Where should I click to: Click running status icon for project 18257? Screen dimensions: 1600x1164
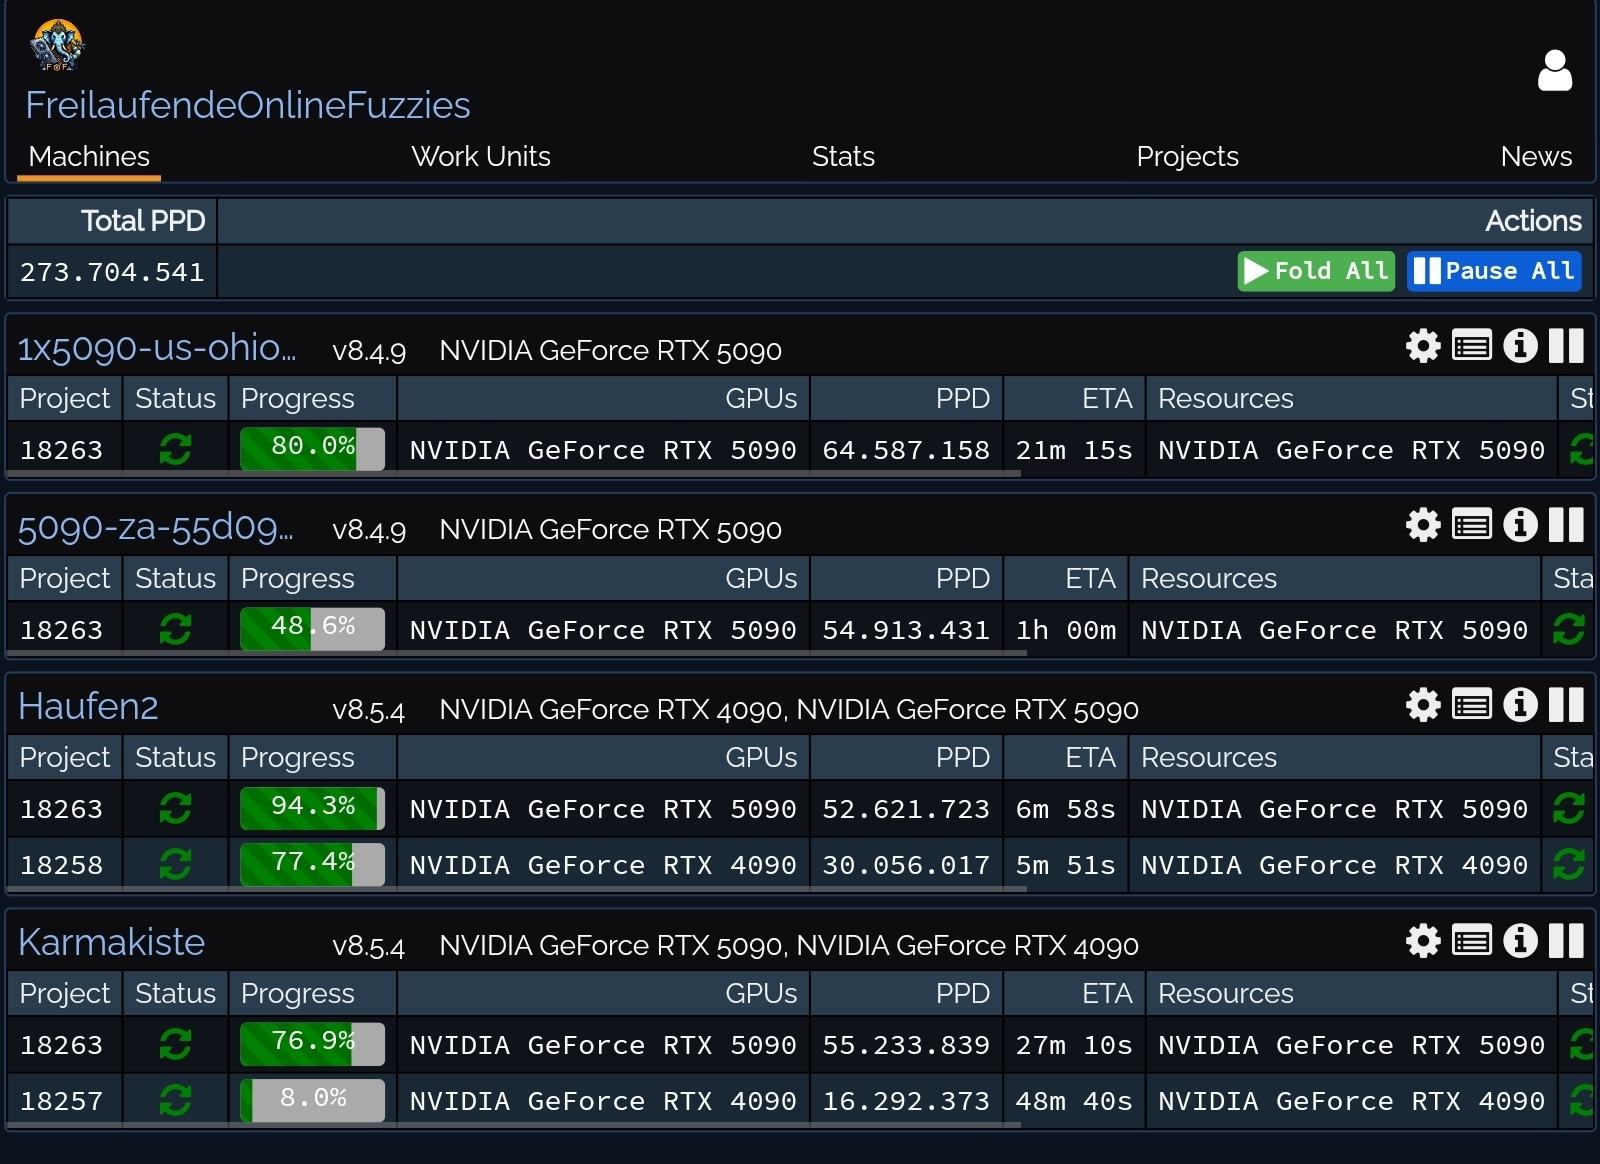[x=175, y=1101]
